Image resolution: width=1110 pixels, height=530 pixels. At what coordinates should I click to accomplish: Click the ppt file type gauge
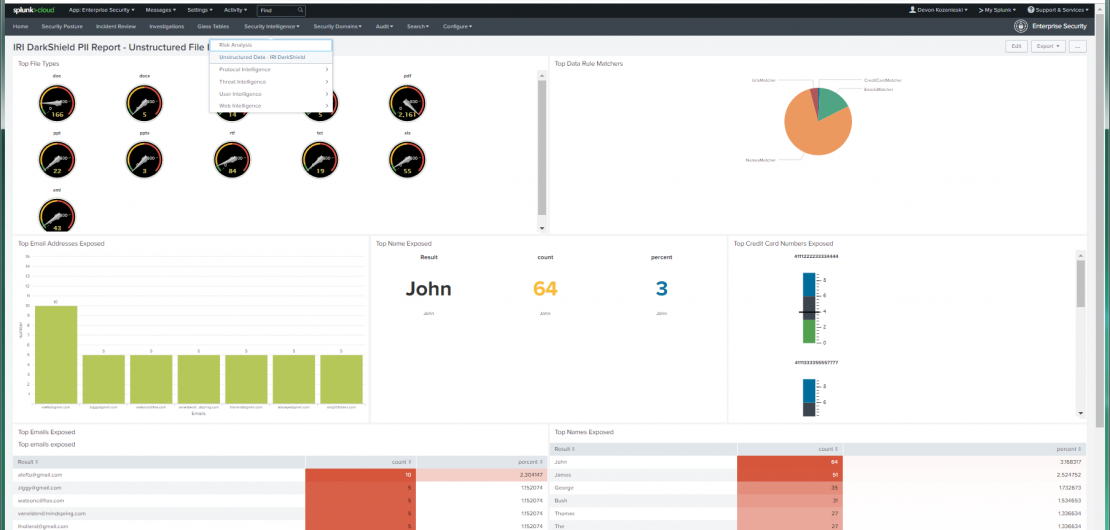point(57,160)
